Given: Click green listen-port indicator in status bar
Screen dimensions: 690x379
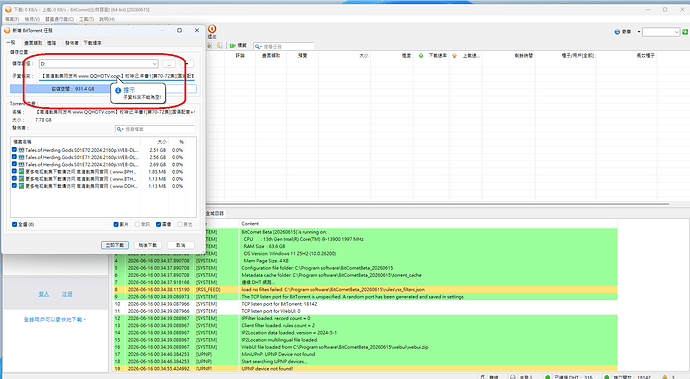Looking at the screenshot, I should coord(606,377).
